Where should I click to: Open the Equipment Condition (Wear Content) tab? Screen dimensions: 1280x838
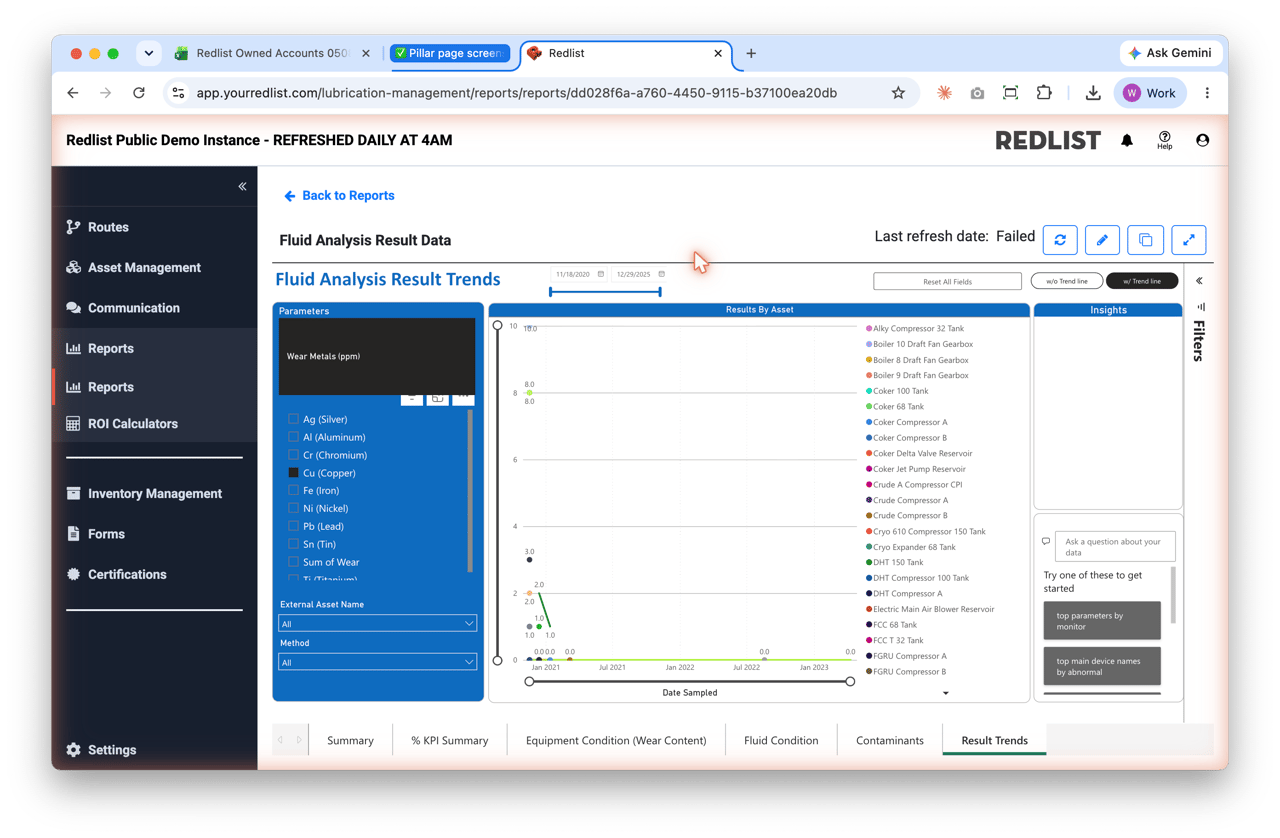pos(616,740)
